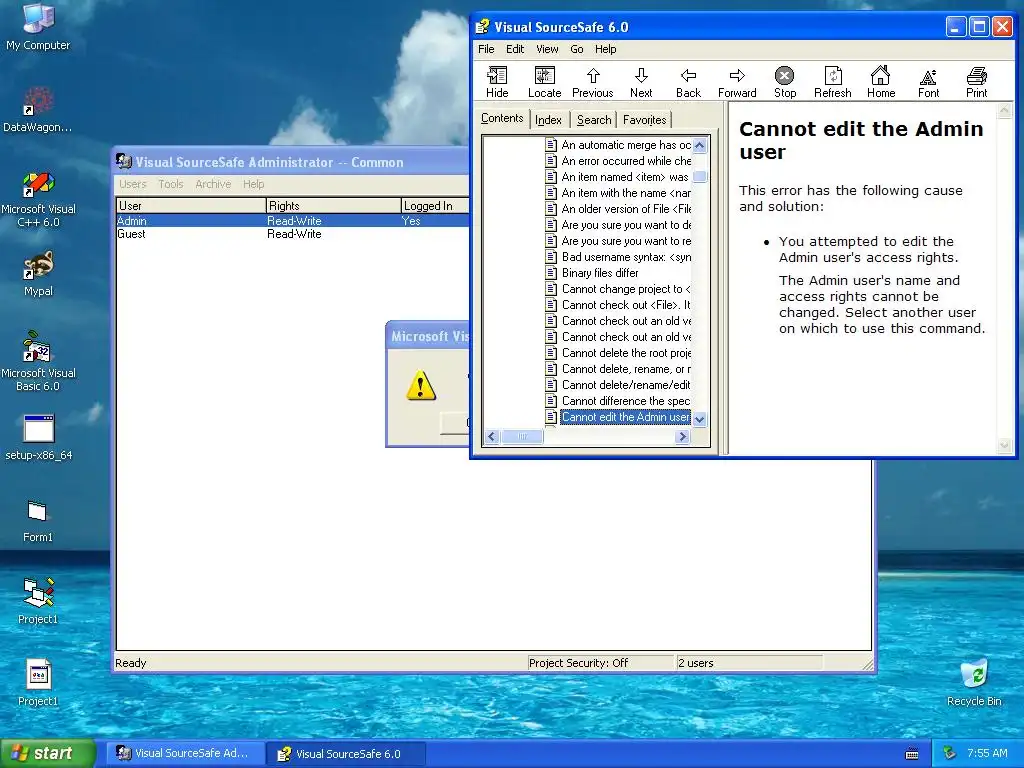Open File menu in Visual SourceSafe help

point(486,49)
